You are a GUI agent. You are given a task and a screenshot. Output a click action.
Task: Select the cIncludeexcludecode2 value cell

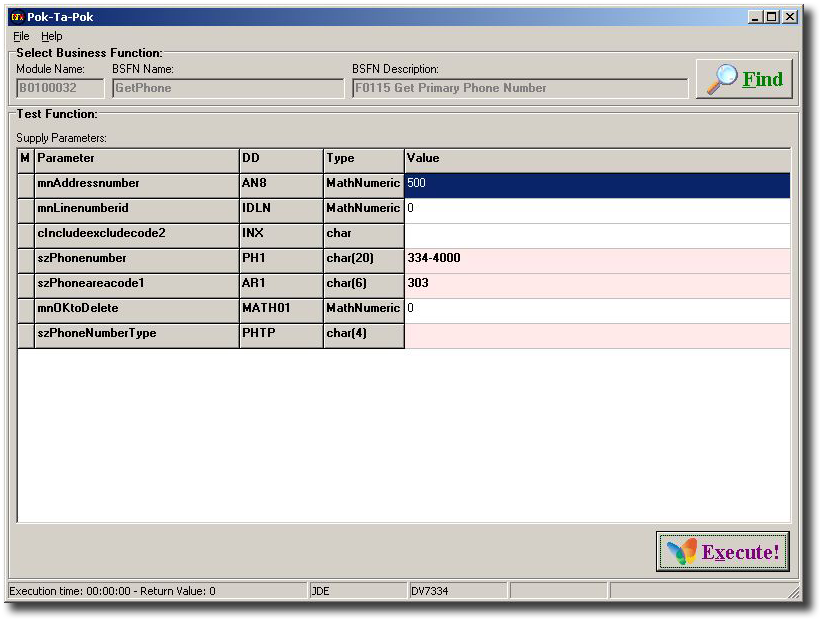point(597,236)
